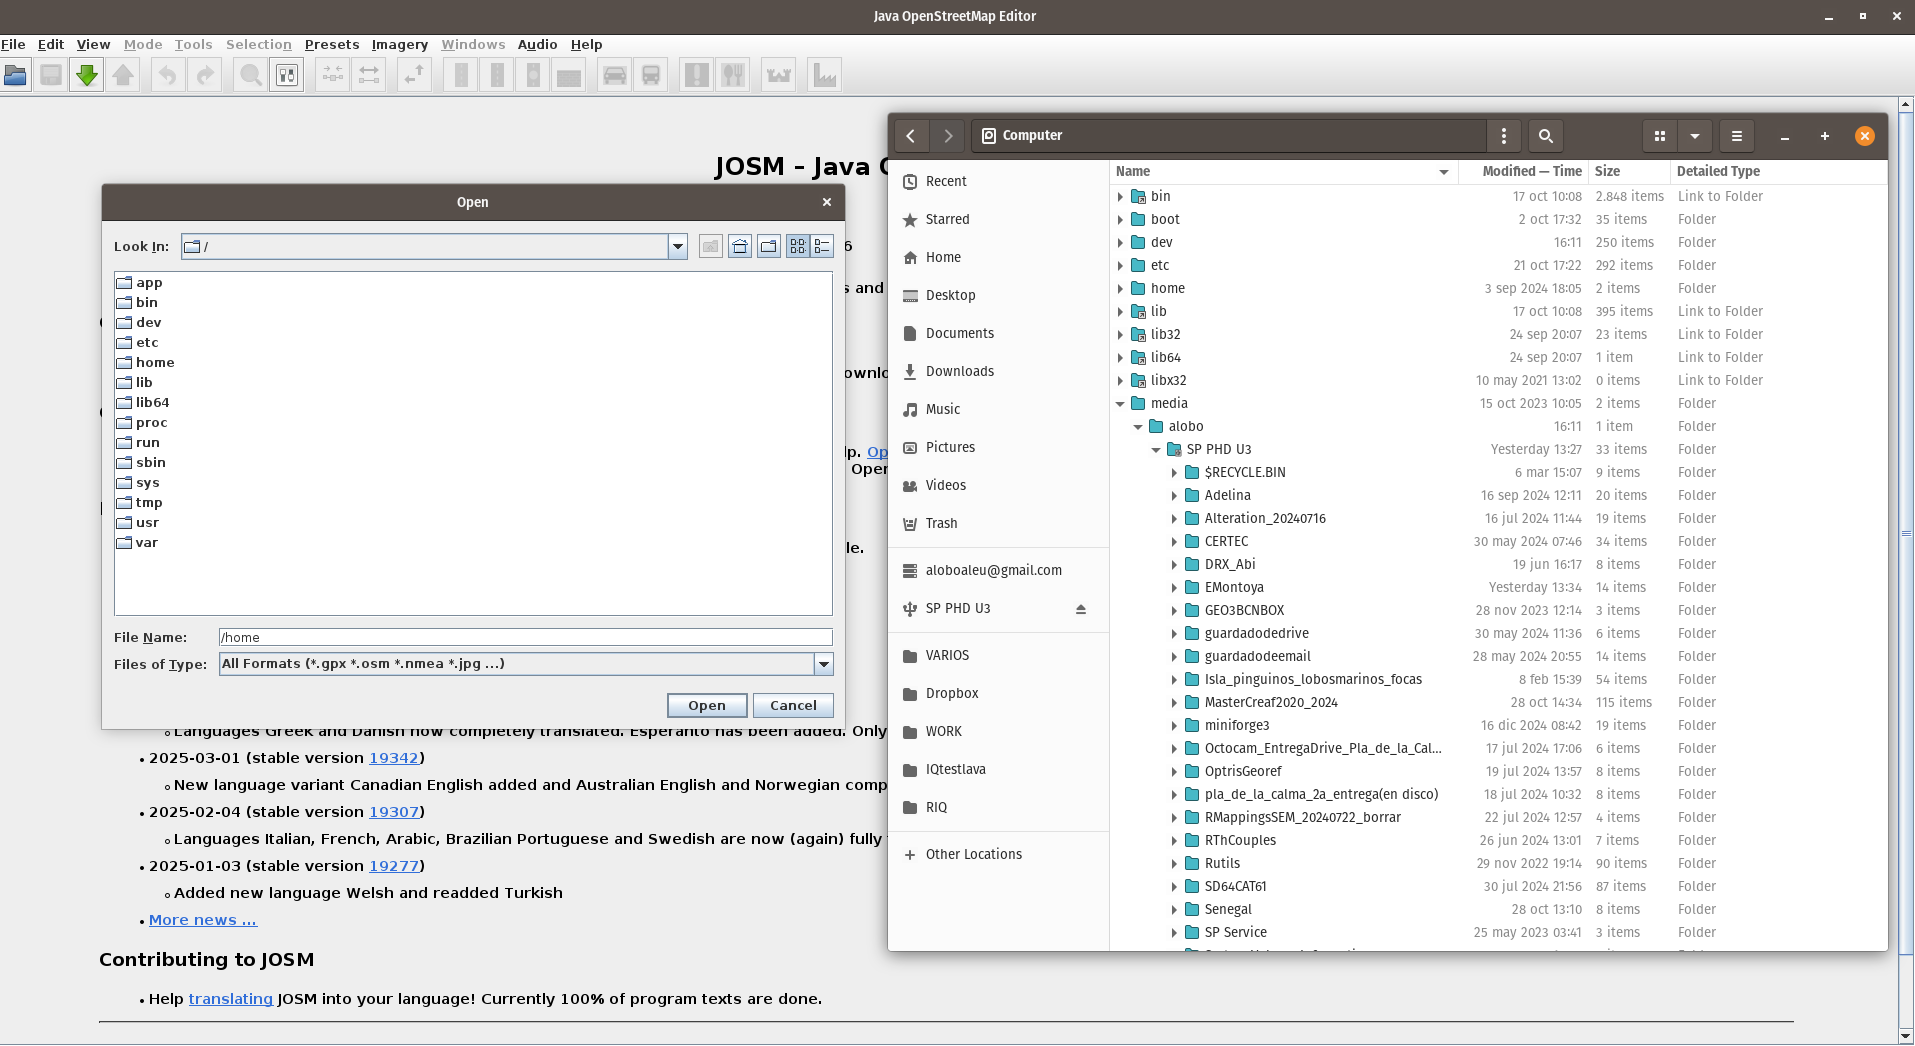This screenshot has height=1046, width=1915.
Task: Open the Presets menu
Action: tap(332, 45)
